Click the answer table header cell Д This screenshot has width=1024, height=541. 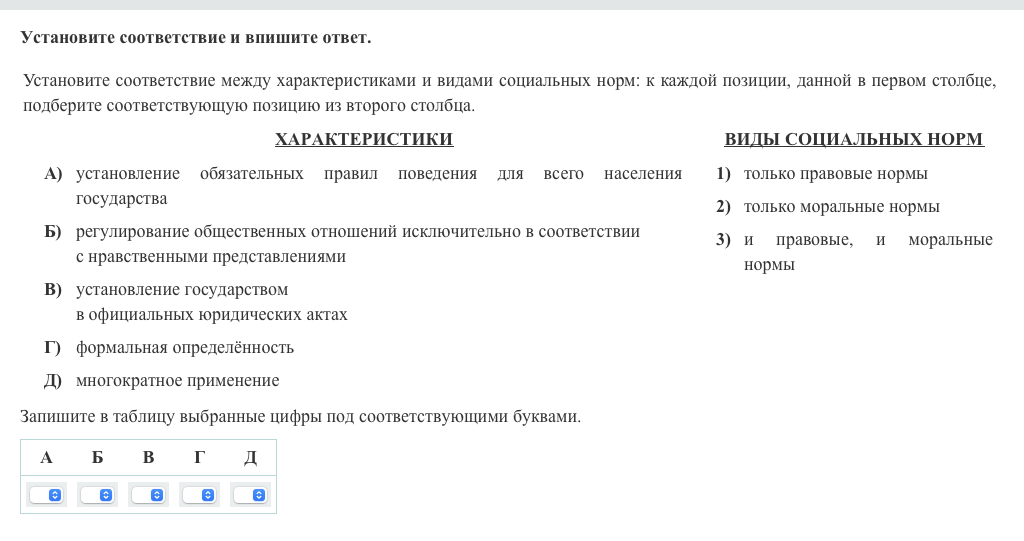coord(250,458)
